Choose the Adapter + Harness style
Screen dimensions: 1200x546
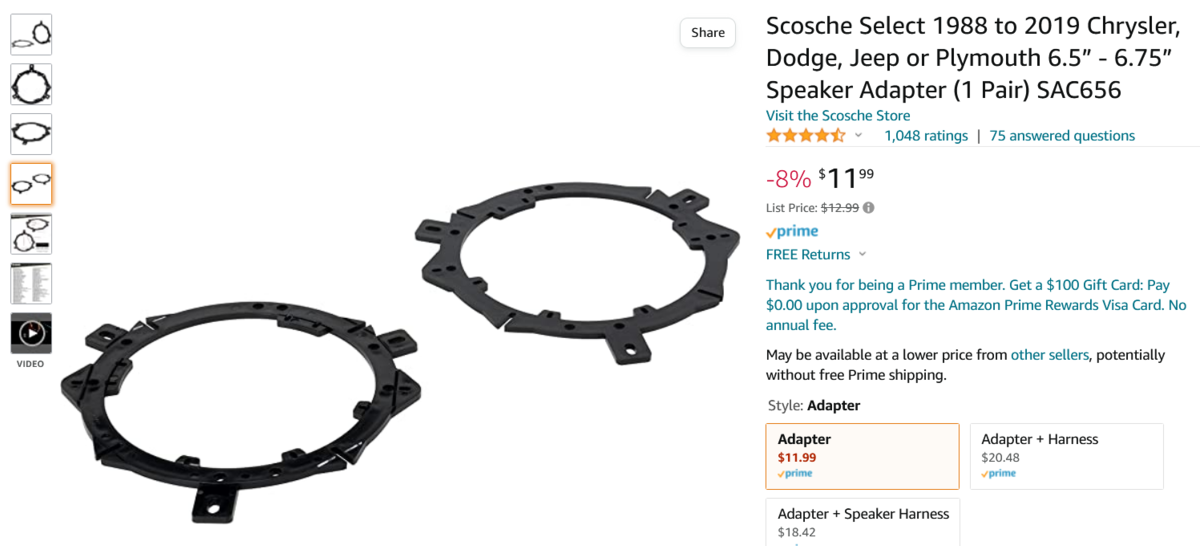coord(1066,456)
